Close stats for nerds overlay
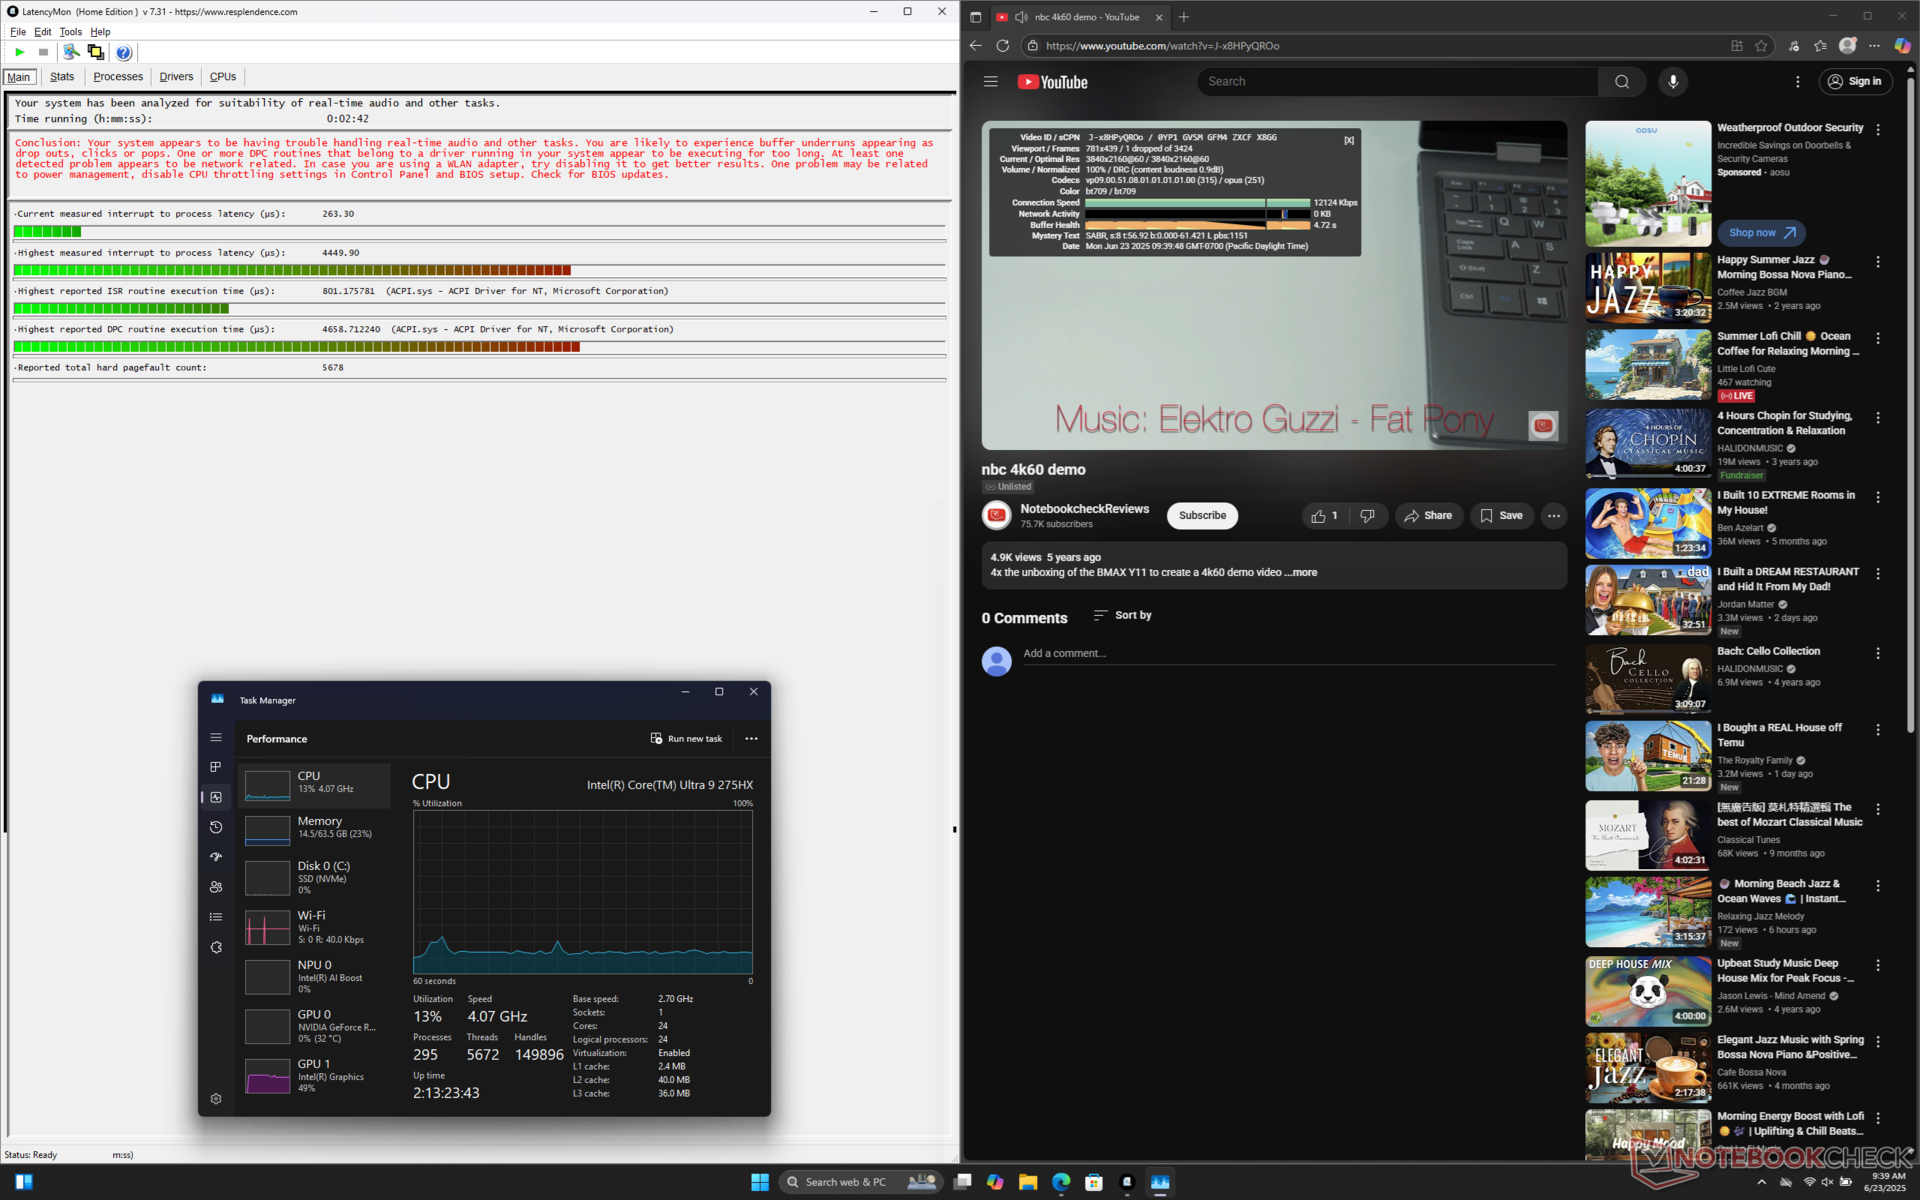This screenshot has width=1920, height=1200. (1349, 140)
